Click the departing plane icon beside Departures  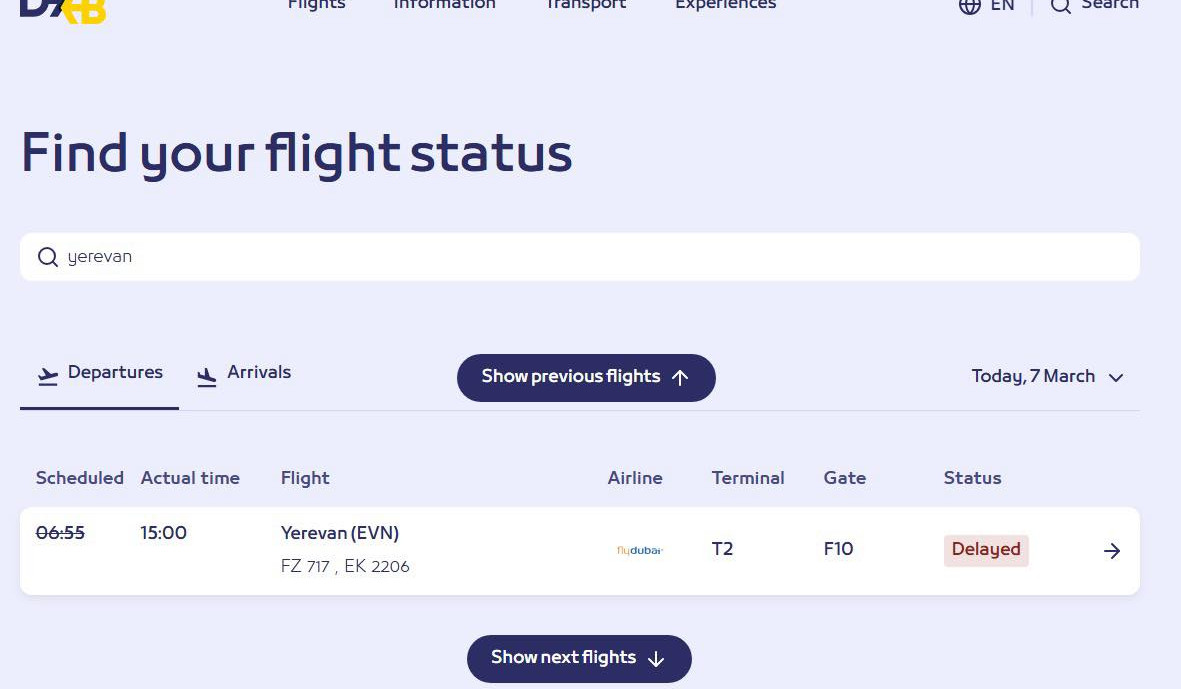click(x=46, y=375)
